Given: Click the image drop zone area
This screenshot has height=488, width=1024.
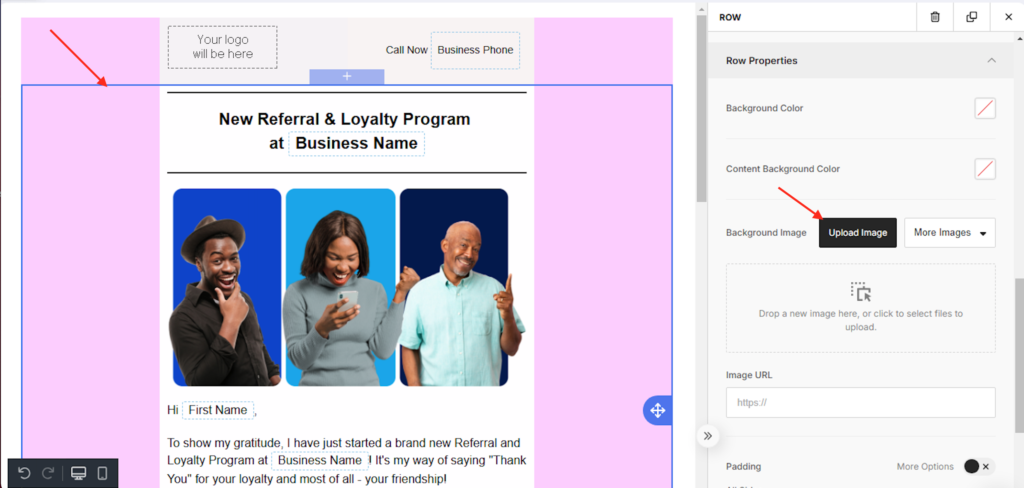Looking at the screenshot, I should (x=860, y=308).
